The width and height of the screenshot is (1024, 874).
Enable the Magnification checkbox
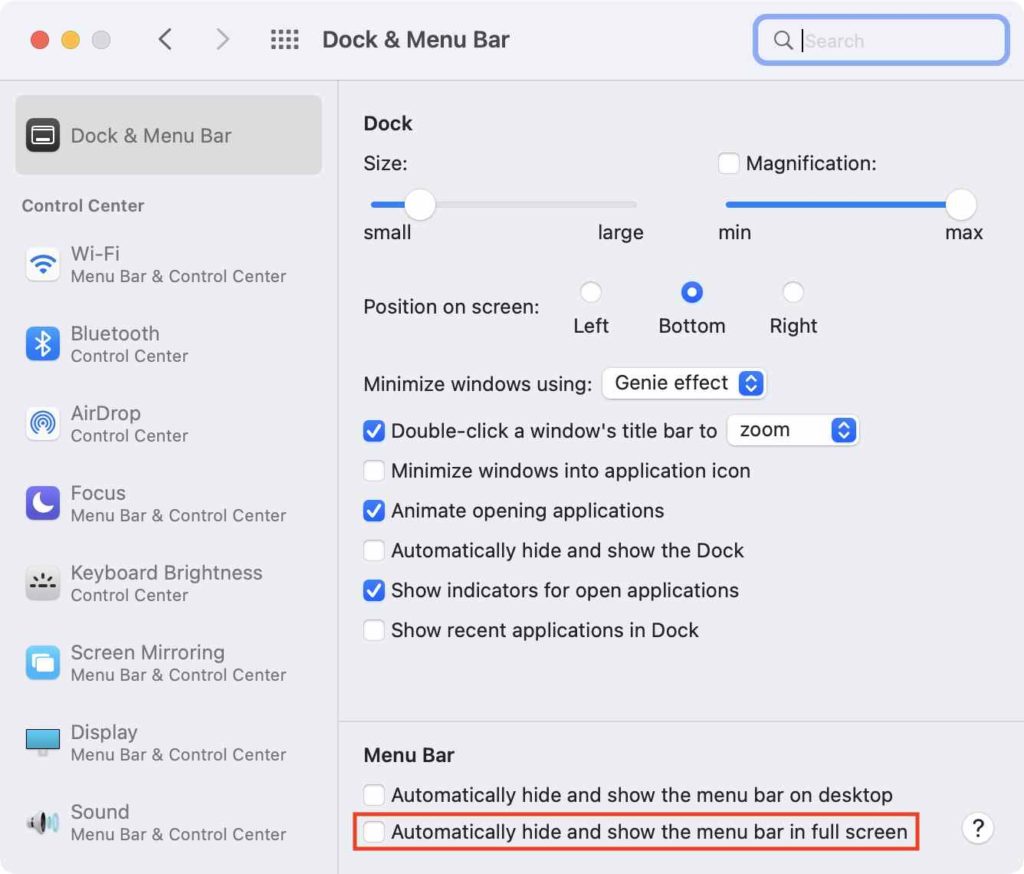click(x=728, y=163)
